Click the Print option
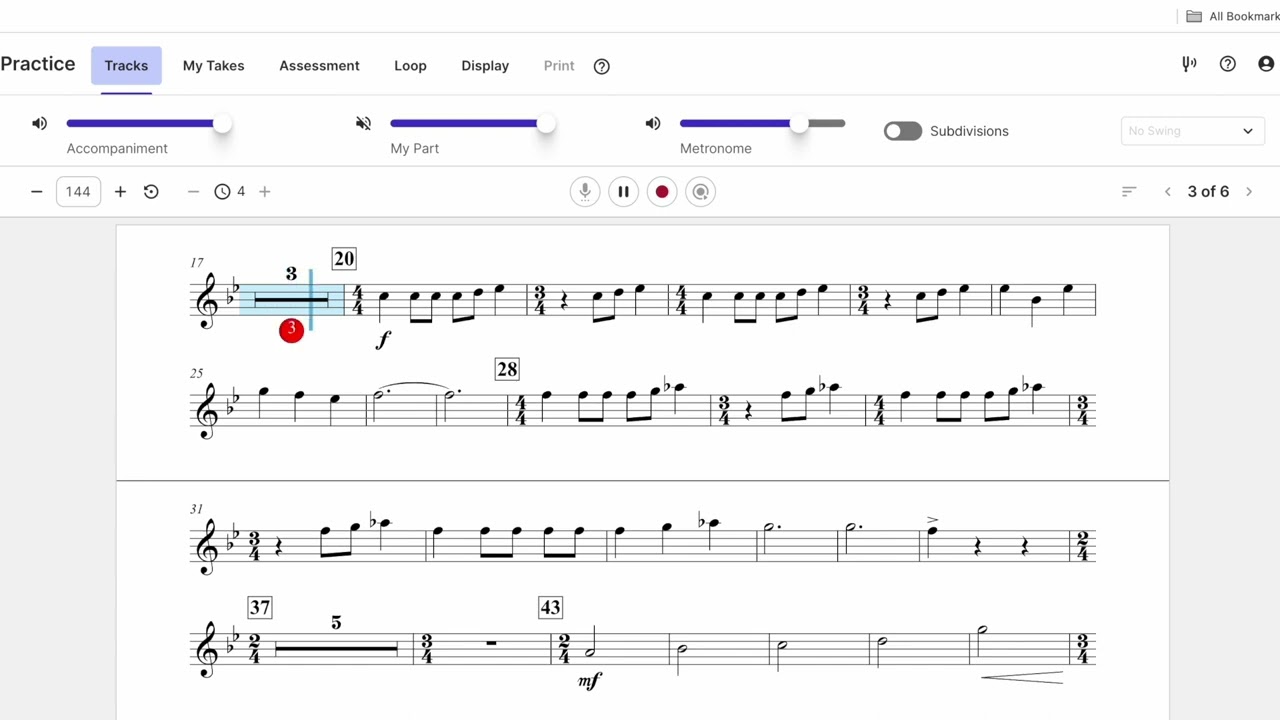This screenshot has height=720, width=1280. pyautogui.click(x=559, y=66)
